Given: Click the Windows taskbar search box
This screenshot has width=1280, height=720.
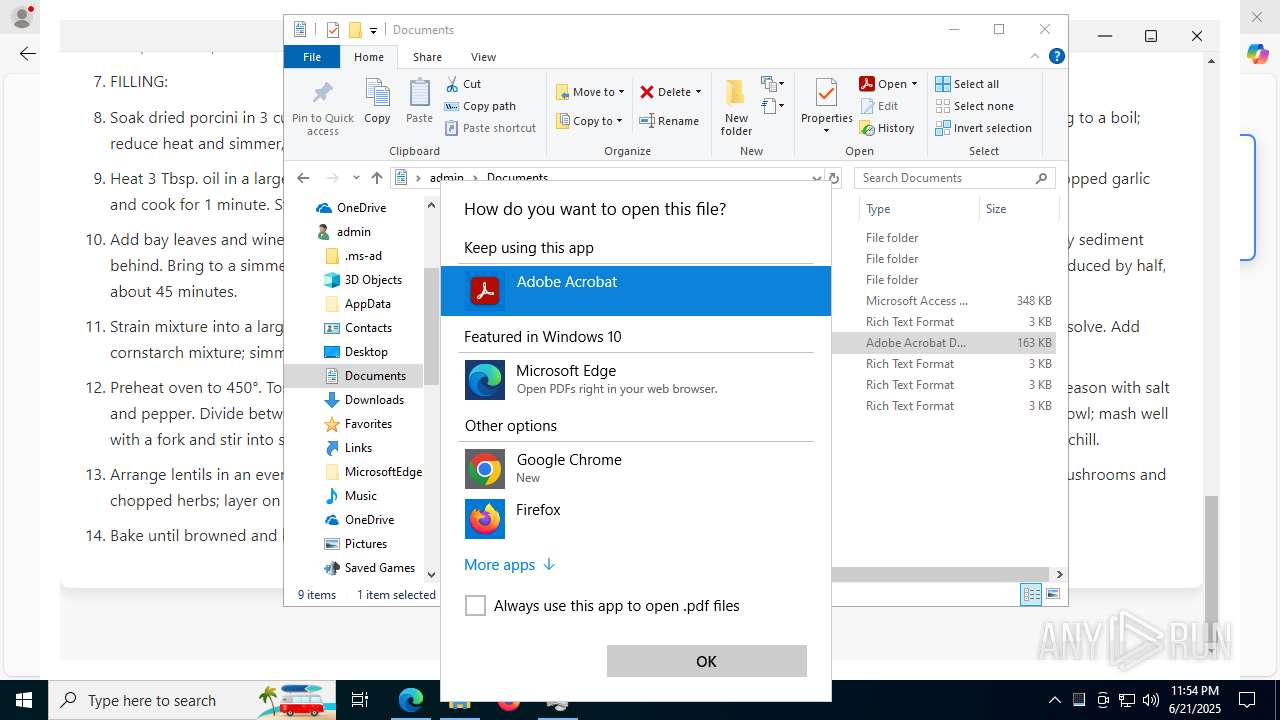Looking at the screenshot, I should point(192,700).
